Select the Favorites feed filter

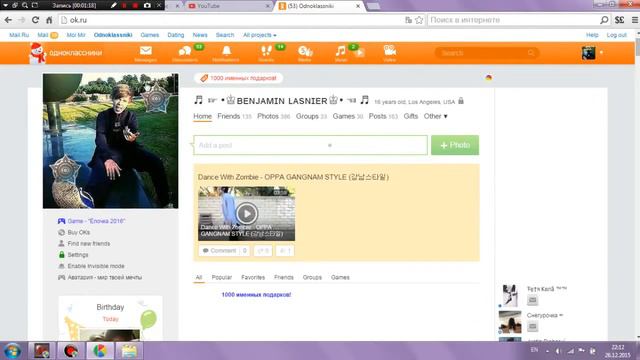(x=253, y=277)
